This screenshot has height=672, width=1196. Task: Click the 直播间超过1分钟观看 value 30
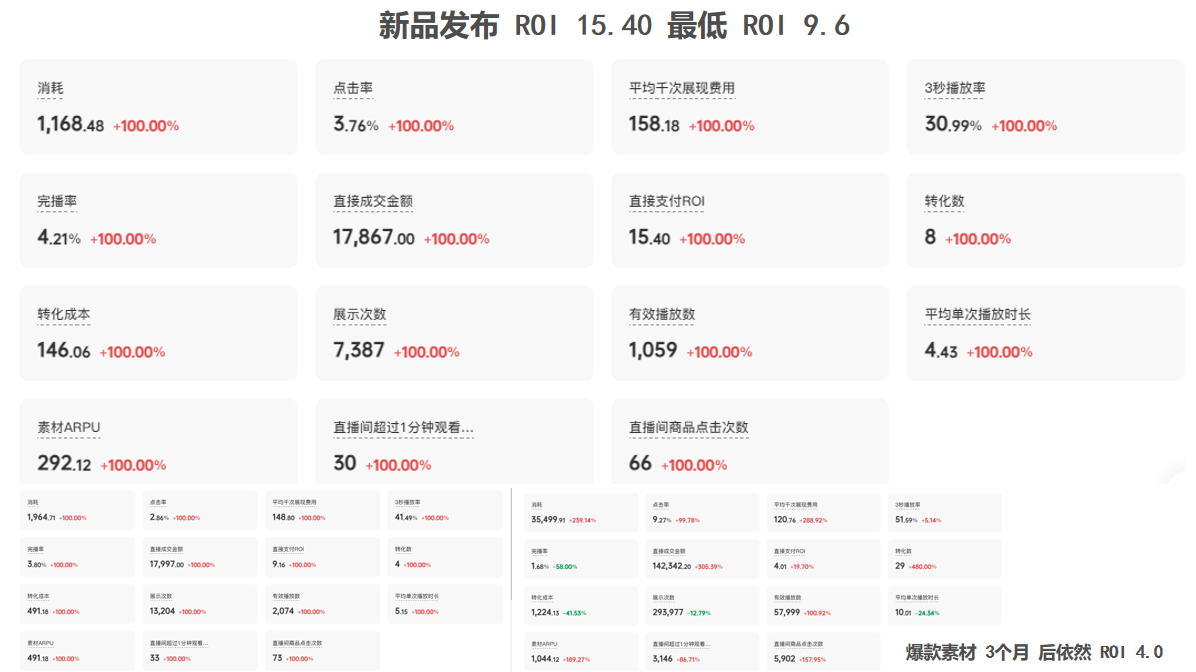pos(345,463)
